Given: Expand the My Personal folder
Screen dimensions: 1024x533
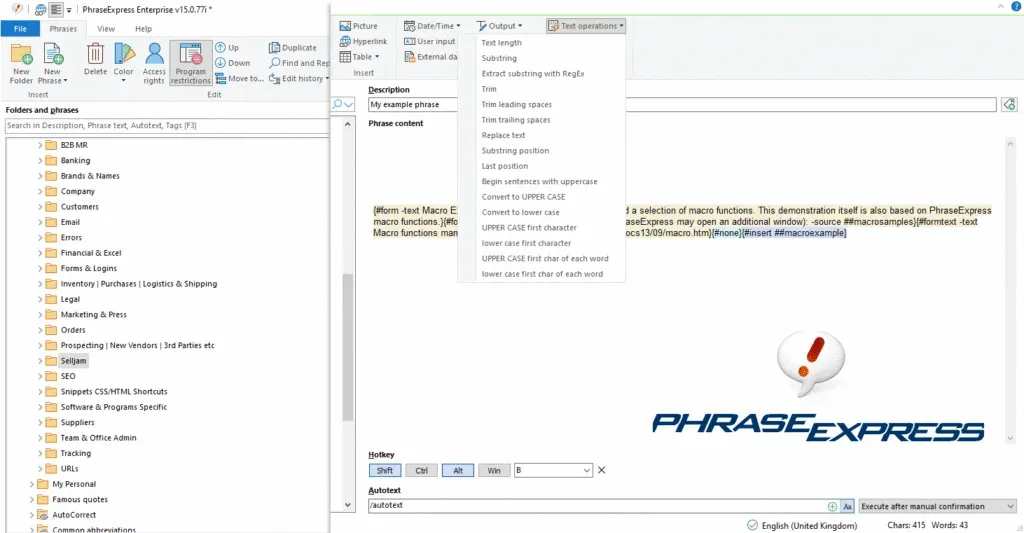Looking at the screenshot, I should tap(31, 485).
